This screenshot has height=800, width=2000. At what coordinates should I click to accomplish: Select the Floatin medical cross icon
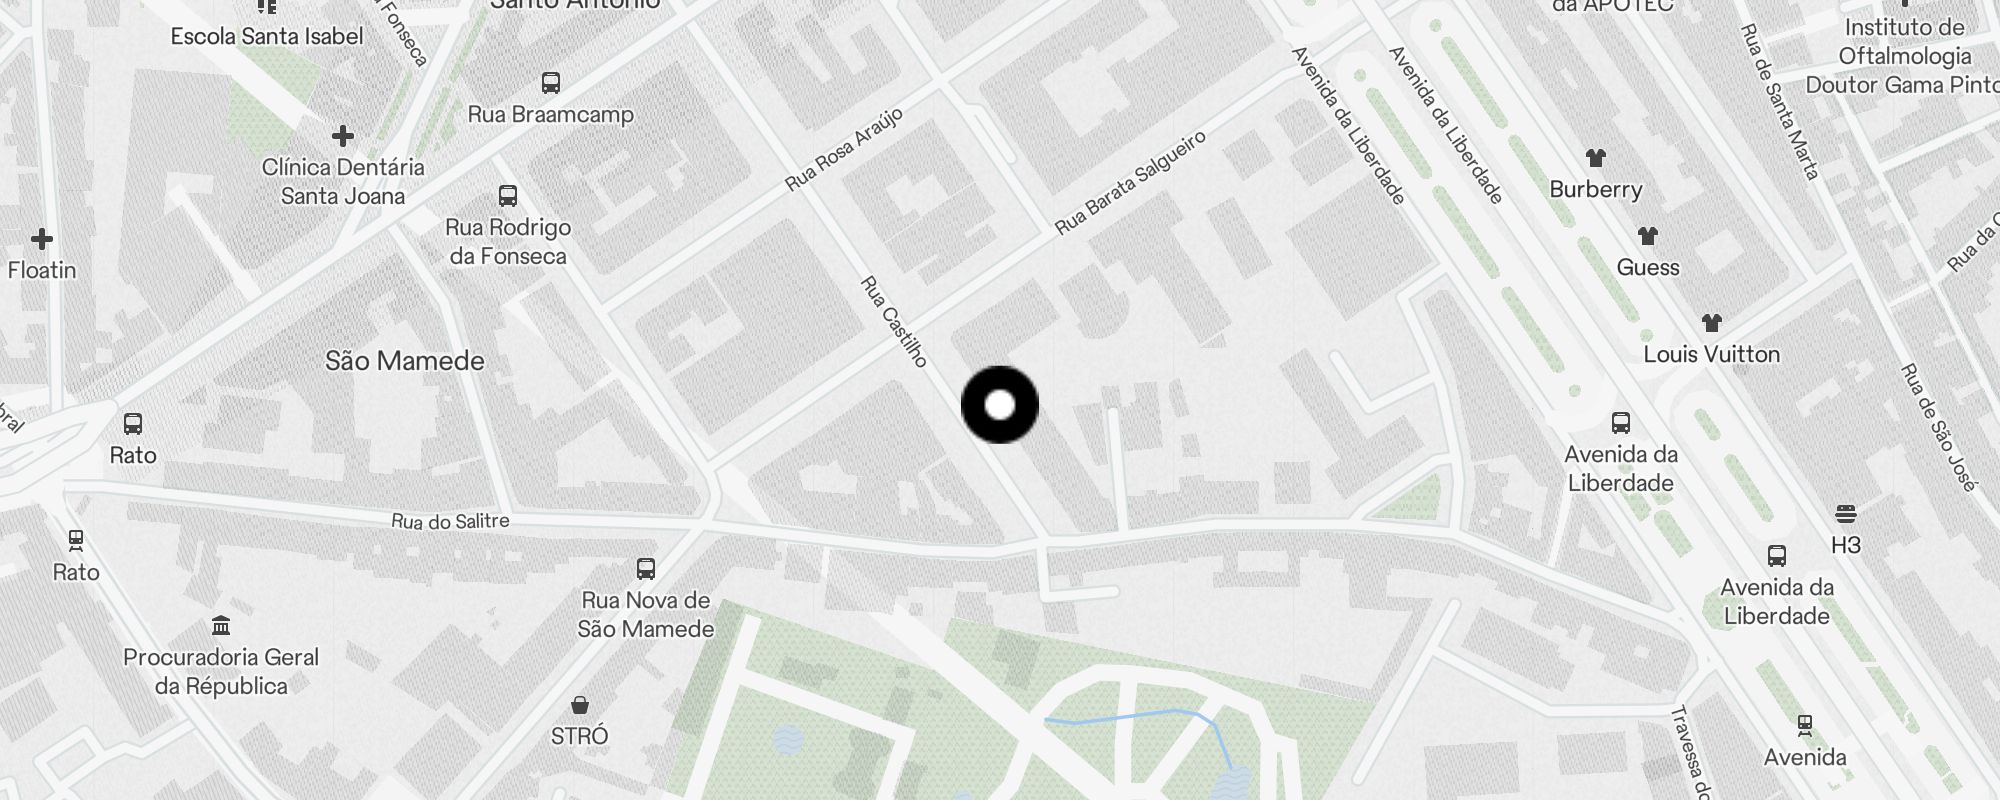[42, 239]
